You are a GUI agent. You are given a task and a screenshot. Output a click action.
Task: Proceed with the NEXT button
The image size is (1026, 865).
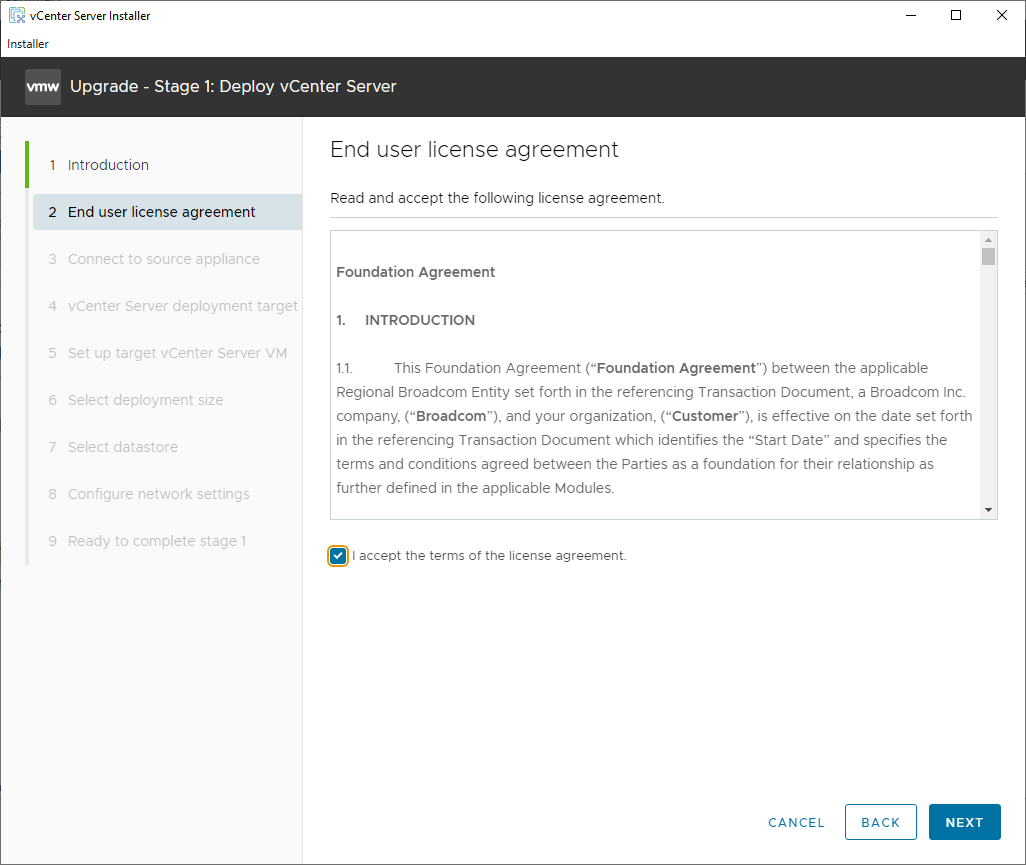pyautogui.click(x=964, y=822)
